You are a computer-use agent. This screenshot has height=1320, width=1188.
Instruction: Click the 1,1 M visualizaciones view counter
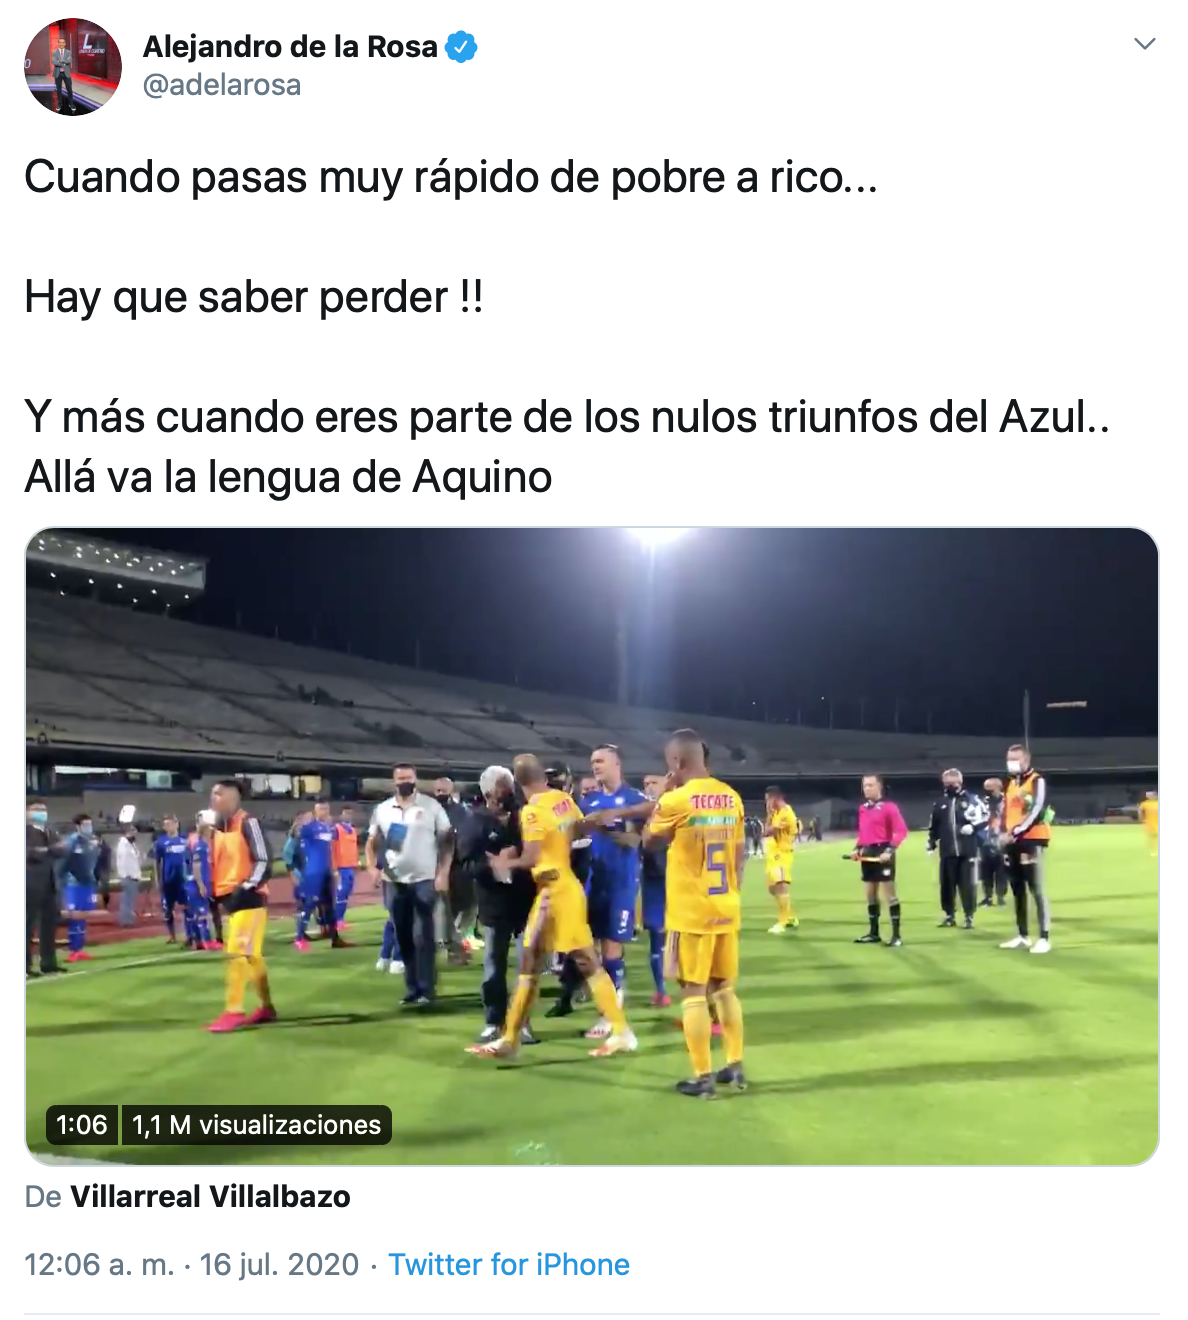coord(256,1125)
